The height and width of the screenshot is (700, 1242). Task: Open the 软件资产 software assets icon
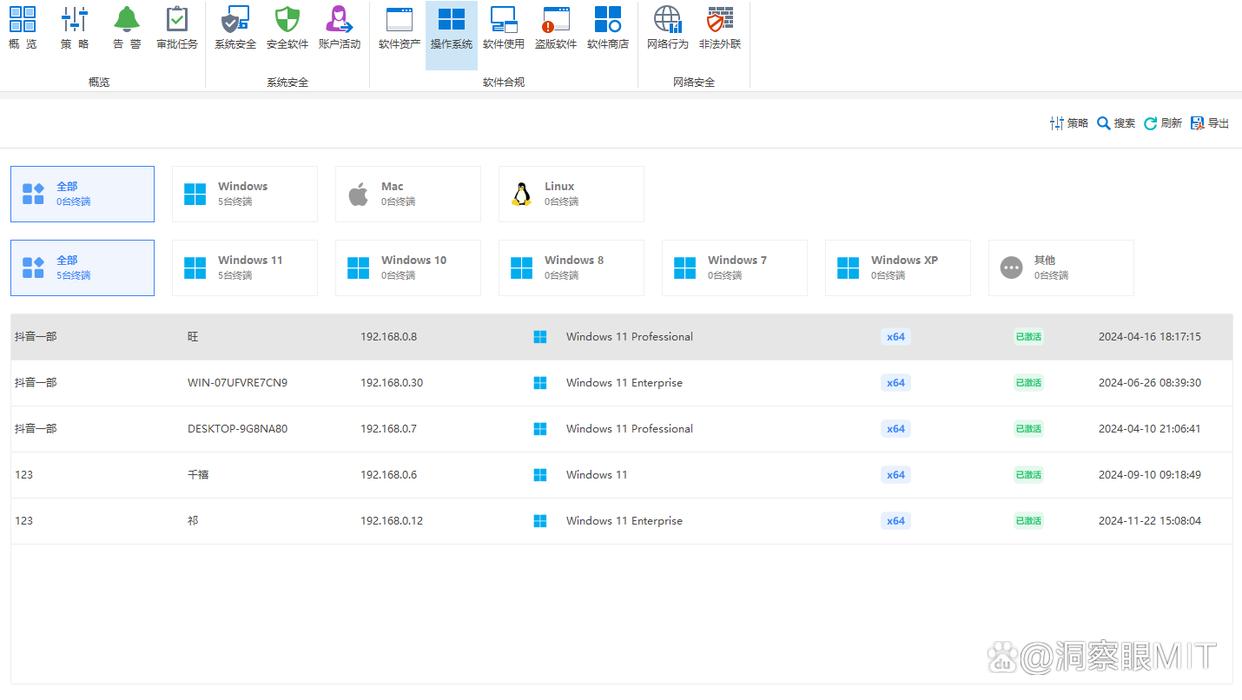(399, 28)
